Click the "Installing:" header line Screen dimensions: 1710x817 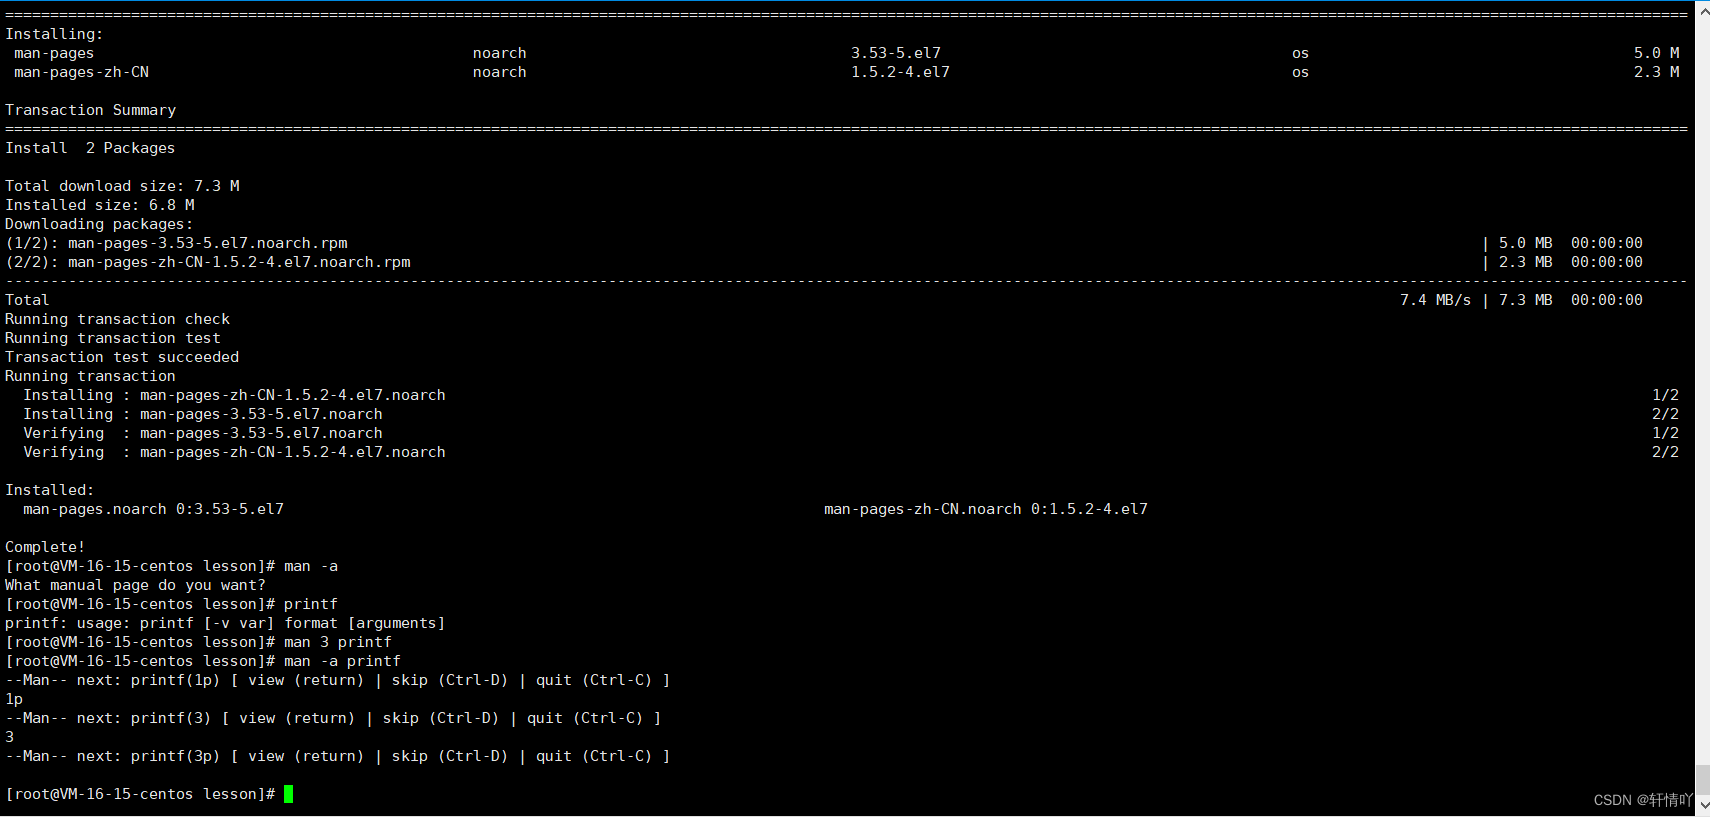[x=54, y=34]
